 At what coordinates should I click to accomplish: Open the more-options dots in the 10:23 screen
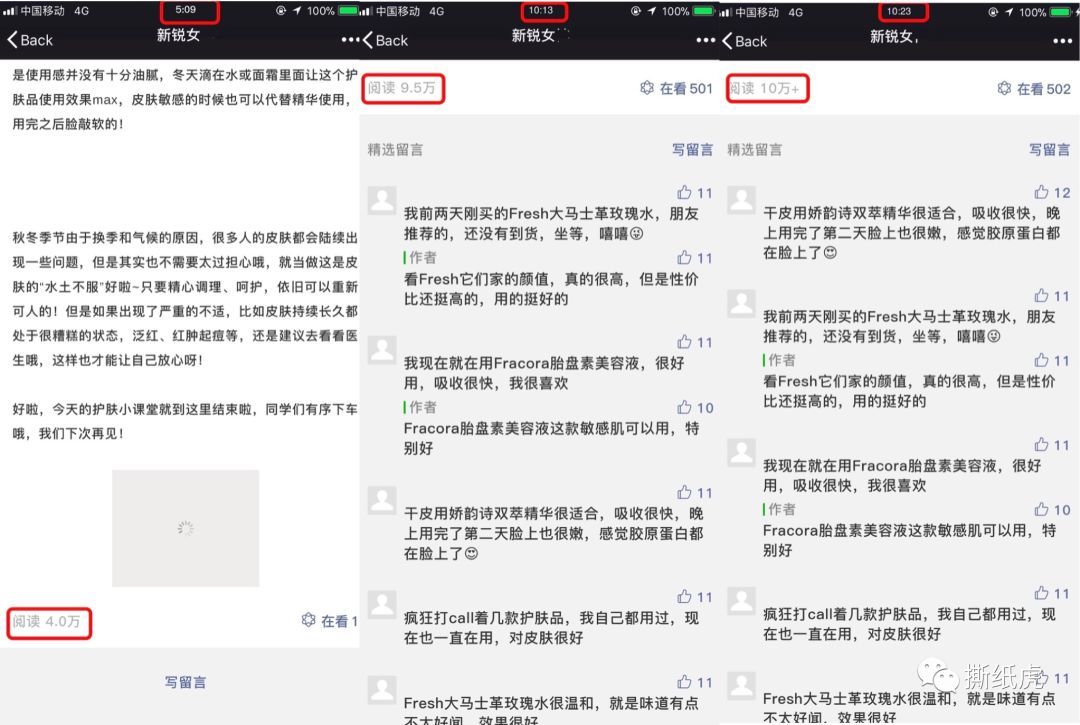pos(1063,41)
